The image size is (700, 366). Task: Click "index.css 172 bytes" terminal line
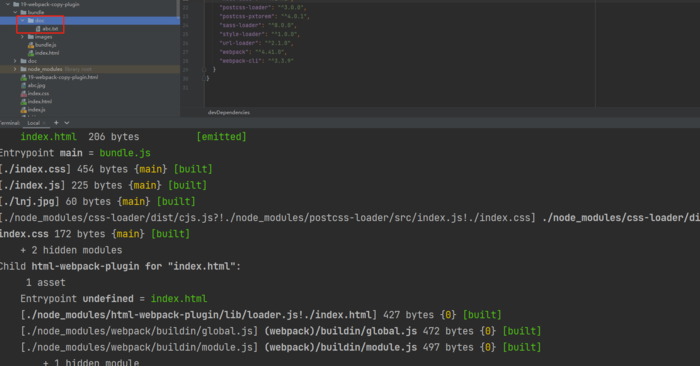95,233
